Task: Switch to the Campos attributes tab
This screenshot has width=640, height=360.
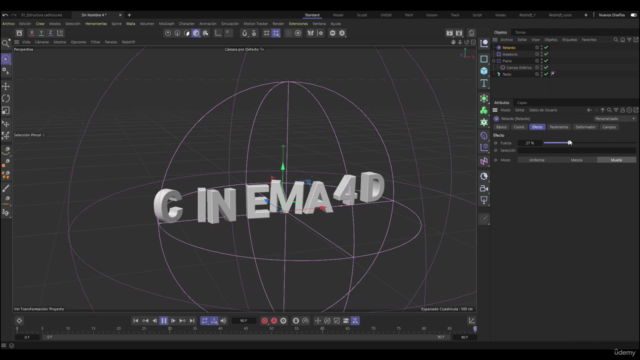Action: tap(609, 127)
